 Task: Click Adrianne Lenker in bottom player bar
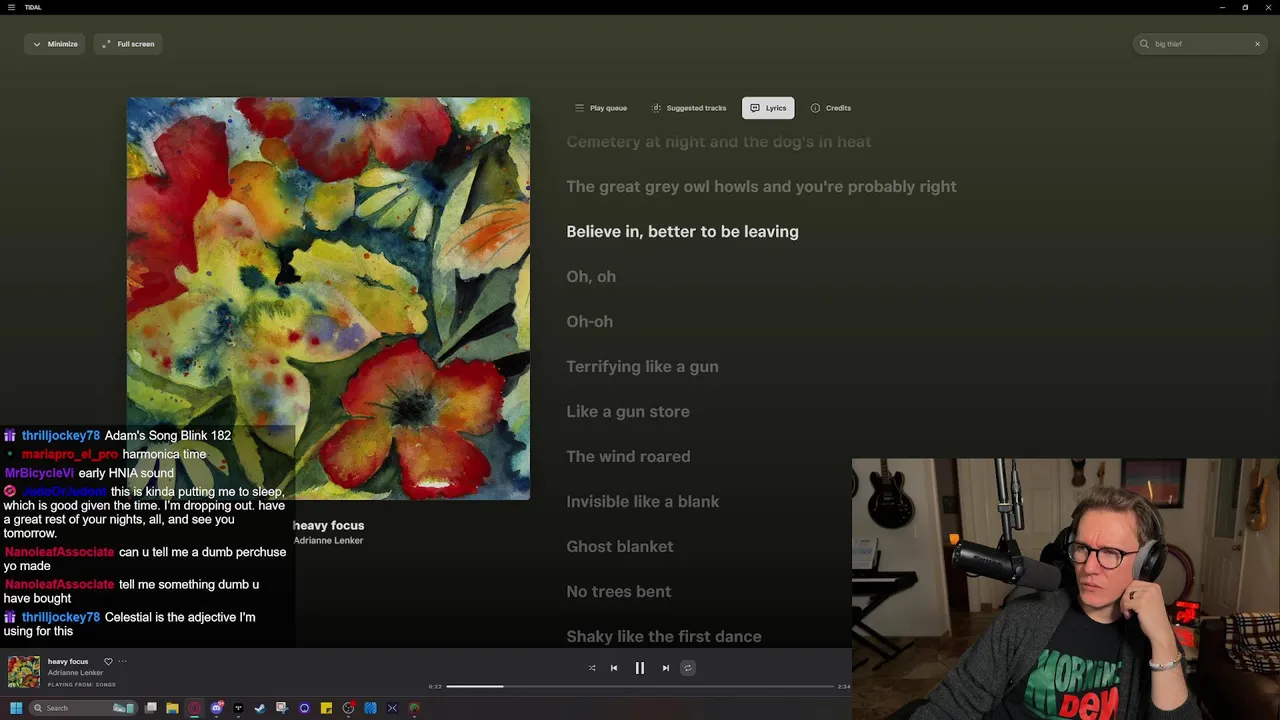click(x=76, y=673)
